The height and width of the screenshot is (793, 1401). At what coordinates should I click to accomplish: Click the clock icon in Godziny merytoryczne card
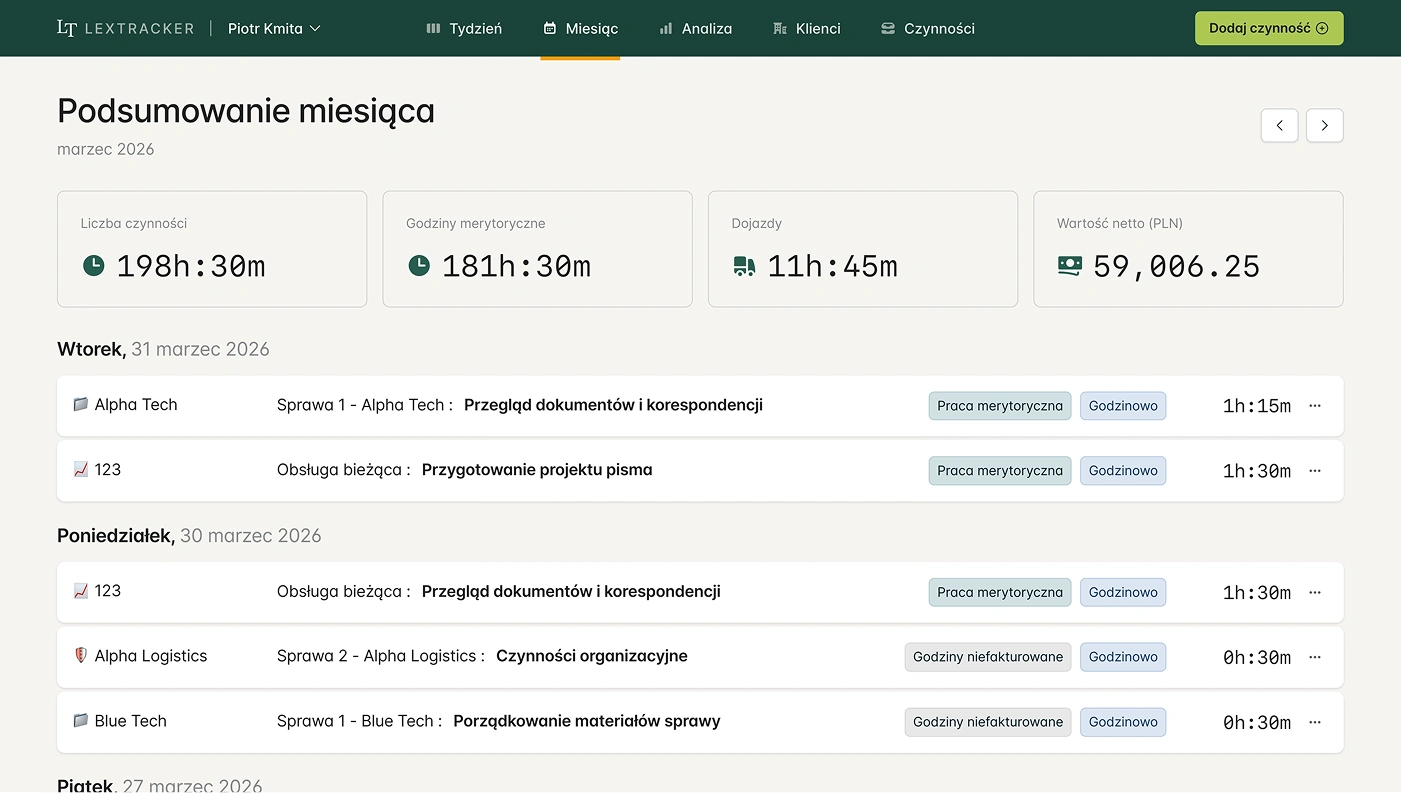coord(419,266)
